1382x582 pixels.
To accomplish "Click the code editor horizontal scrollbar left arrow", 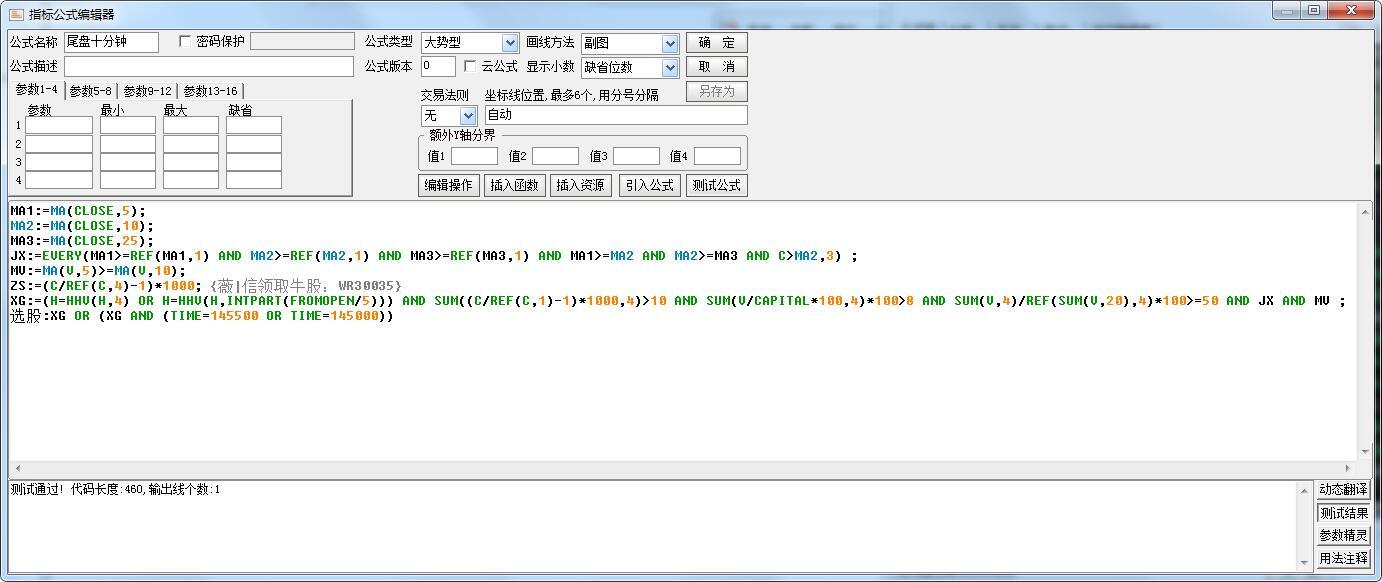I will coord(17,468).
